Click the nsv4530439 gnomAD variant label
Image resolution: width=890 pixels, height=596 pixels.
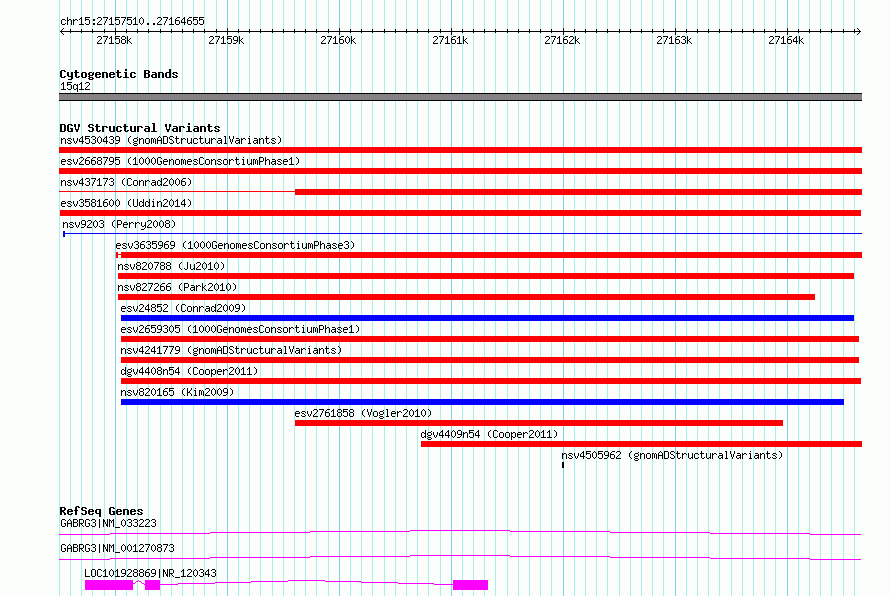[171, 140]
